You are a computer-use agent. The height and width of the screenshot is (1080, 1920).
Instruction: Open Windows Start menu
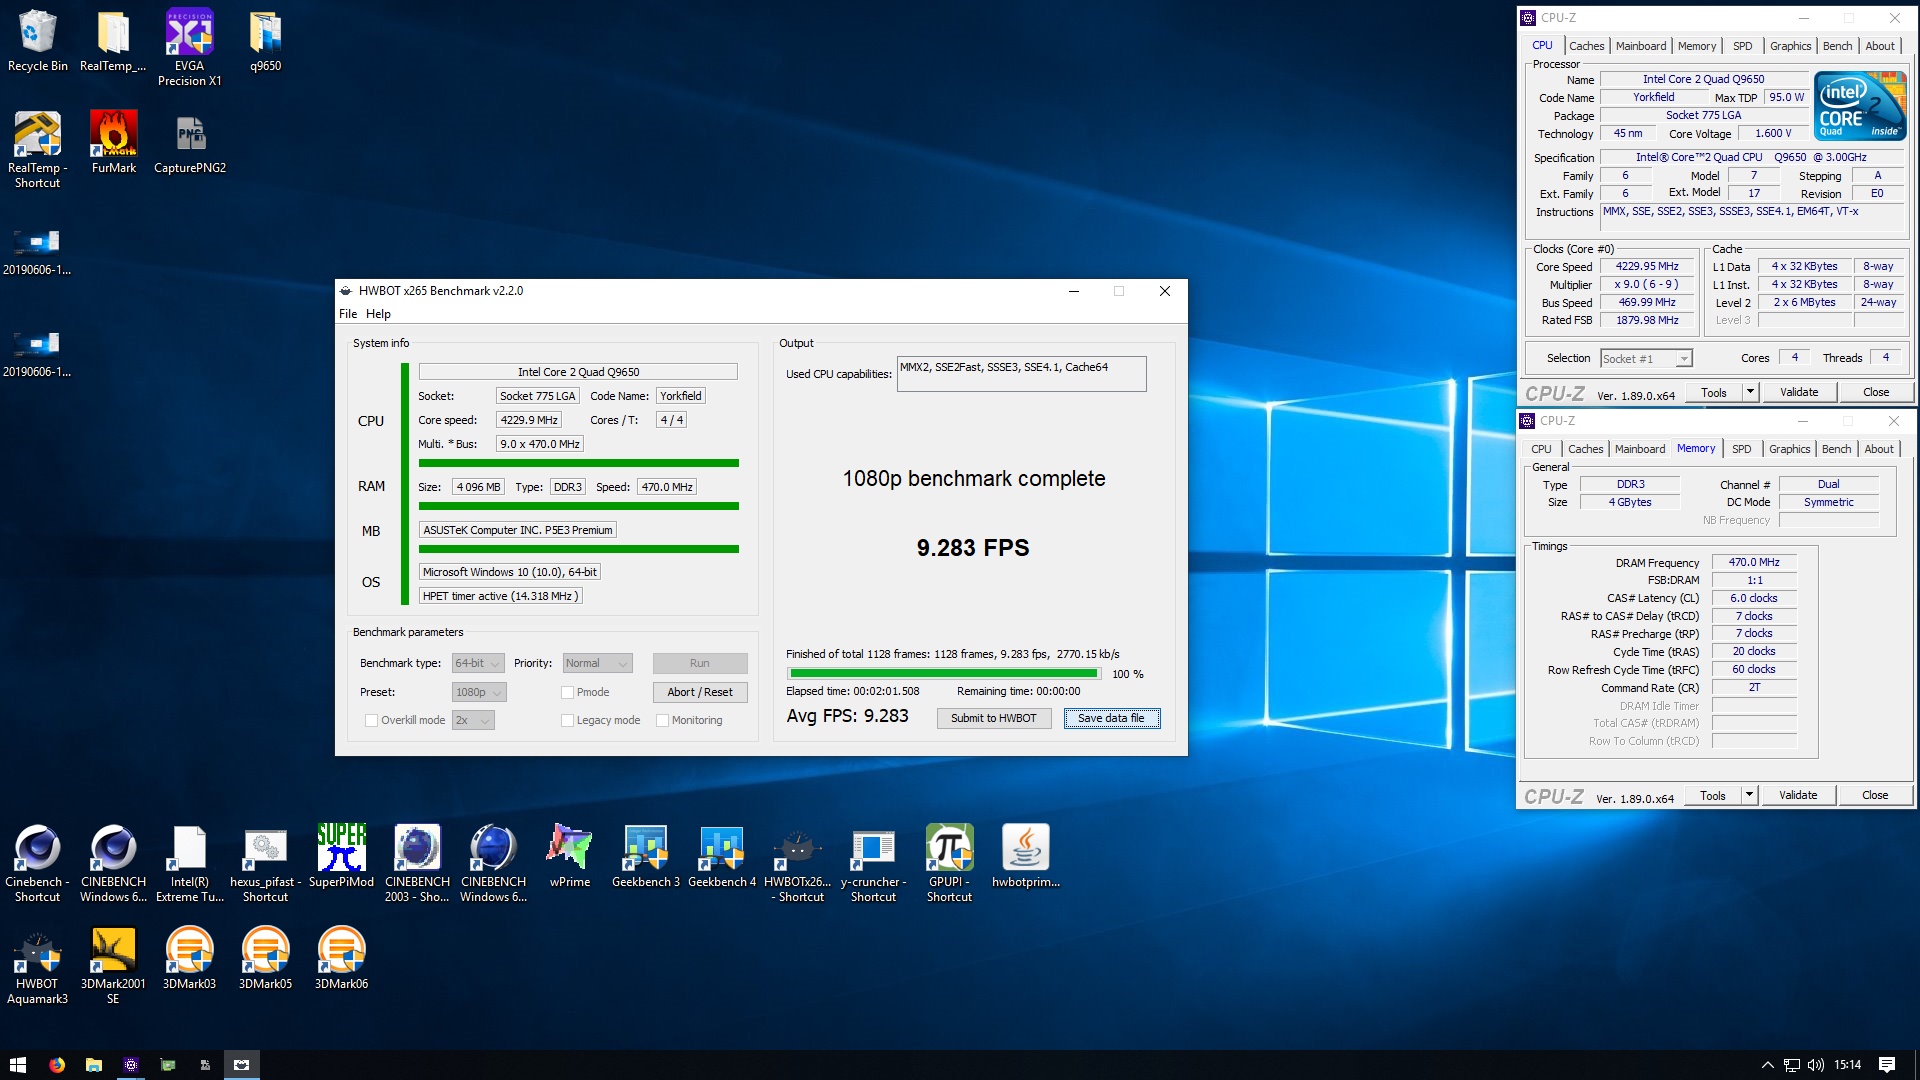tap(18, 1065)
